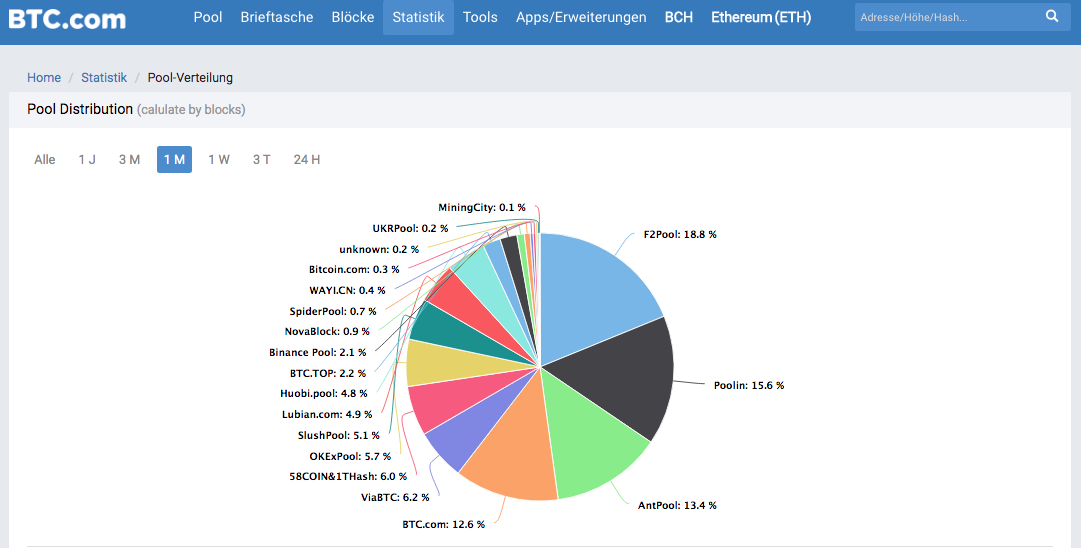Click the Lubian.com: 4.9 % label

pyautogui.click(x=327, y=414)
